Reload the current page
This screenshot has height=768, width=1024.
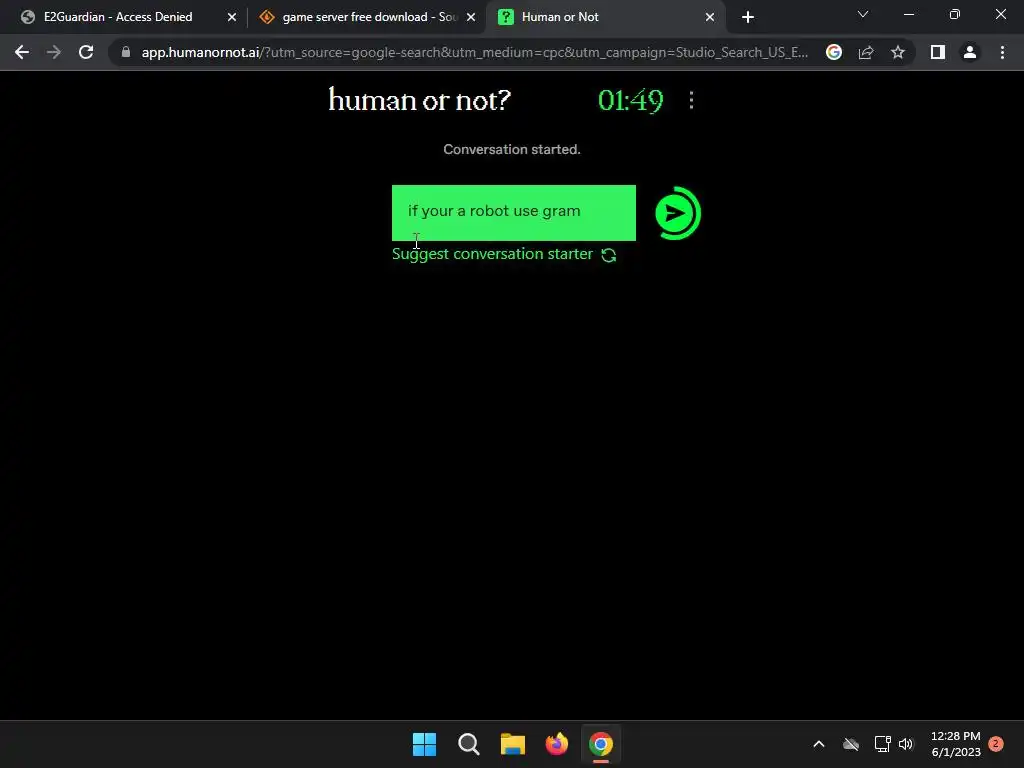click(x=86, y=52)
